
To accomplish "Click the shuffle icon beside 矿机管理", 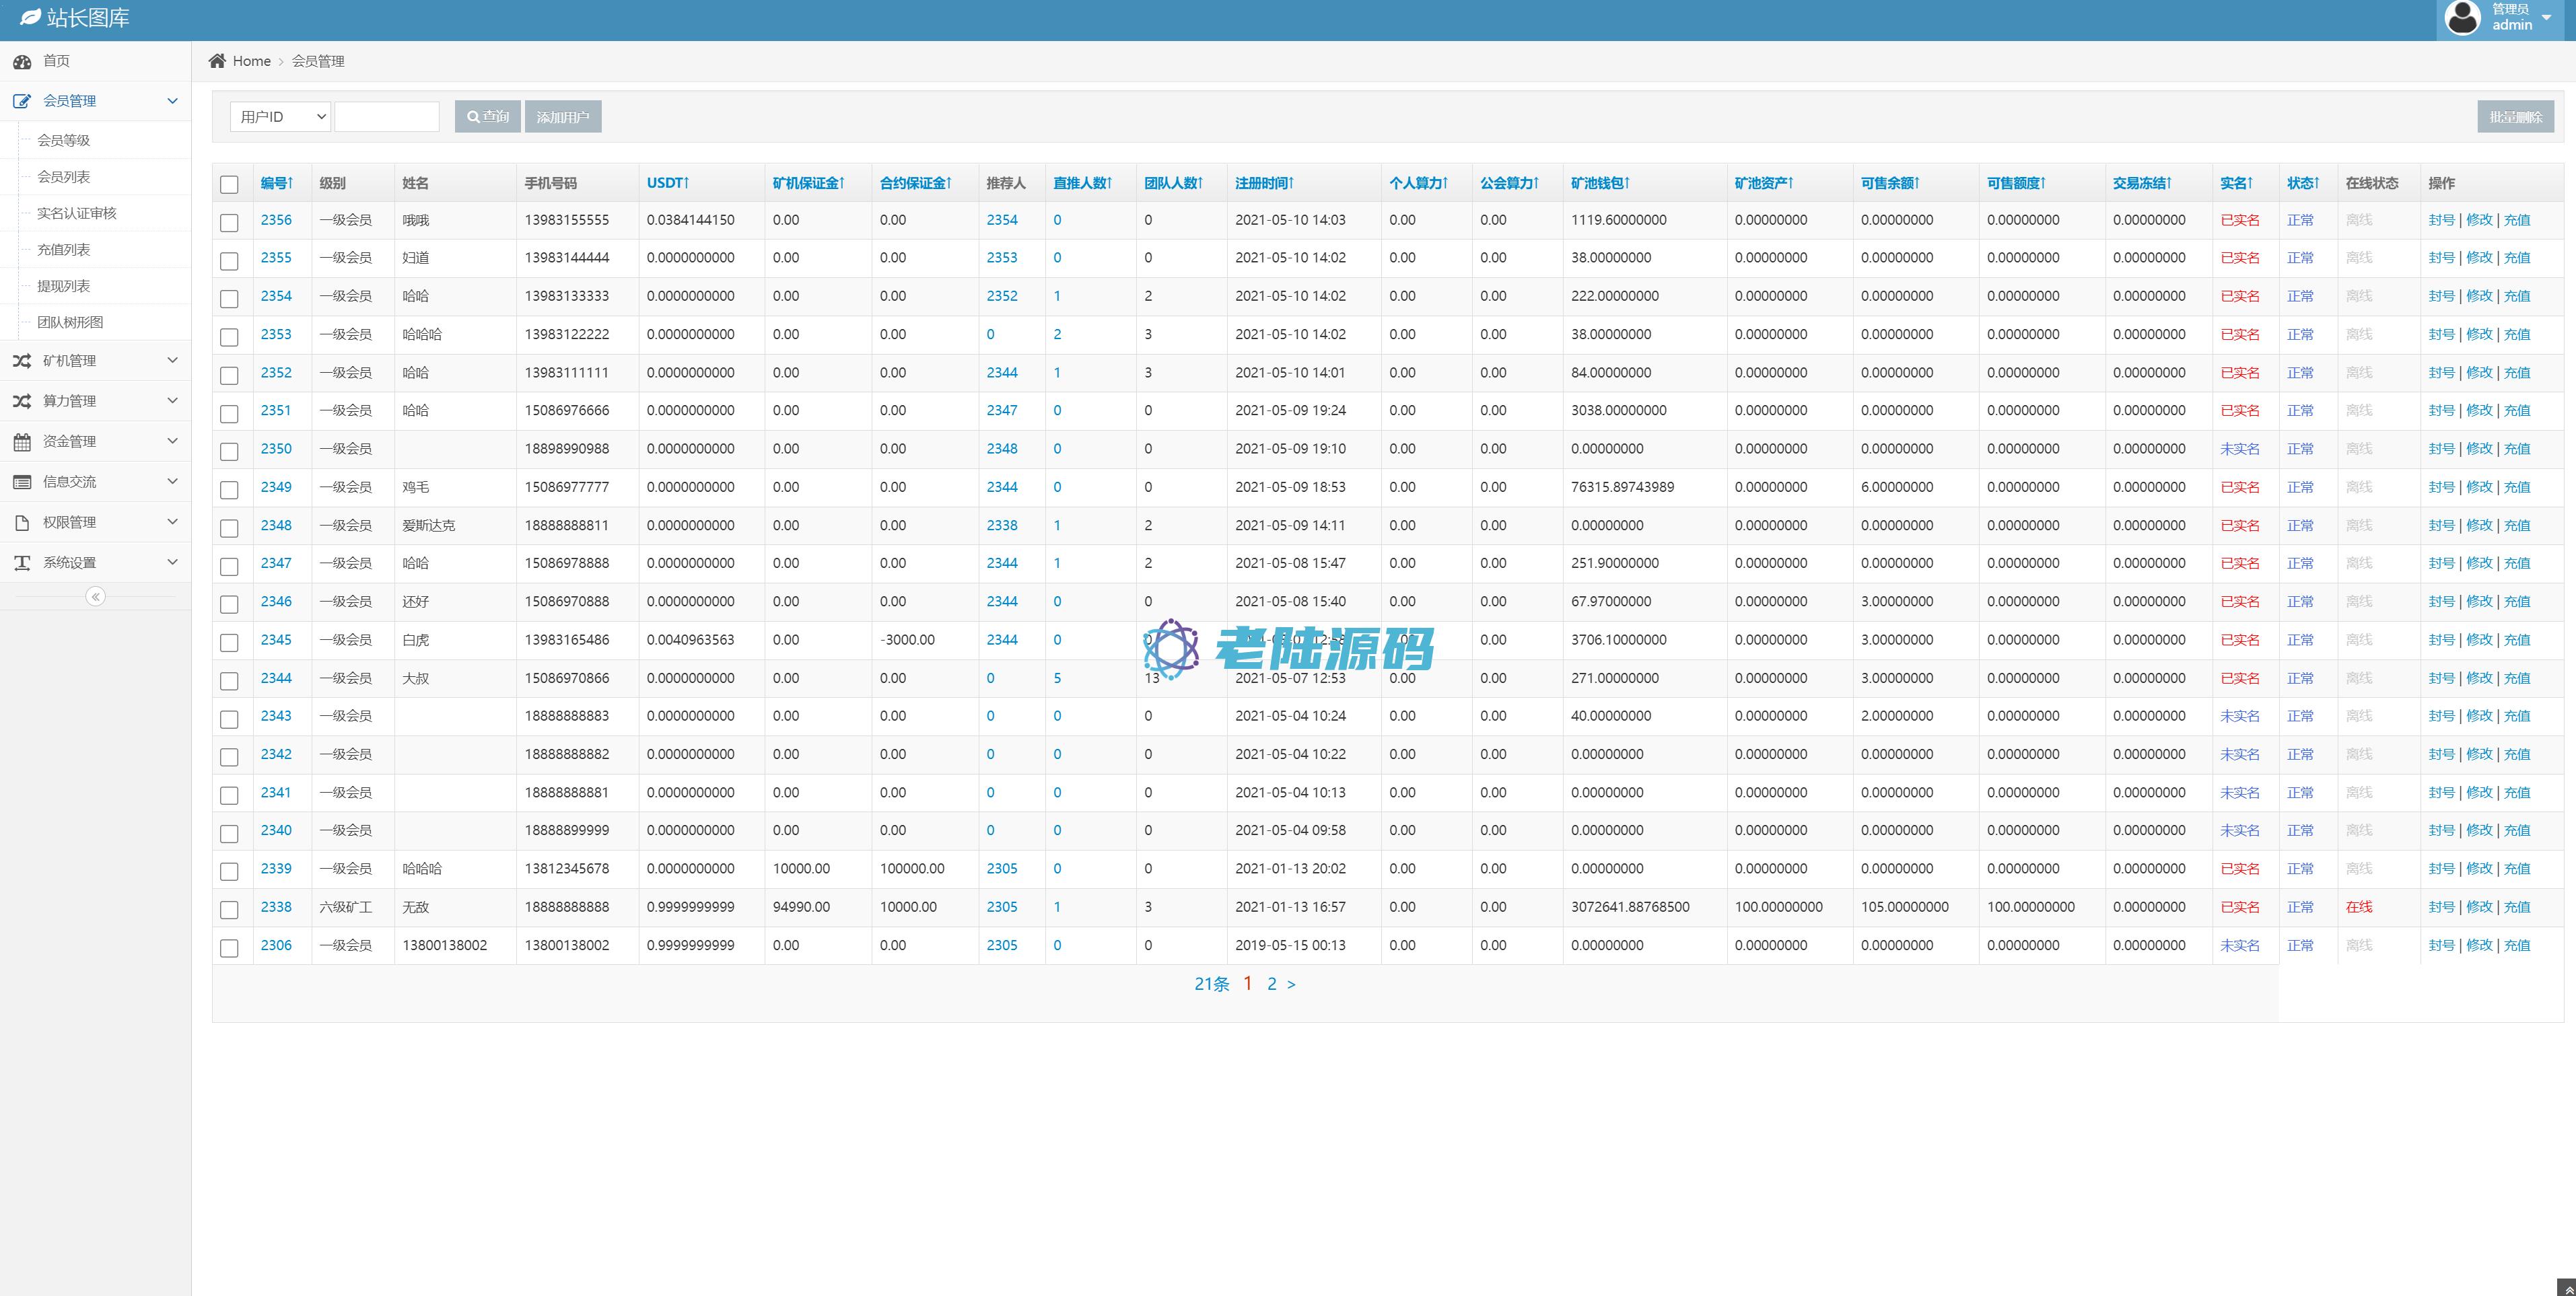I will point(22,361).
